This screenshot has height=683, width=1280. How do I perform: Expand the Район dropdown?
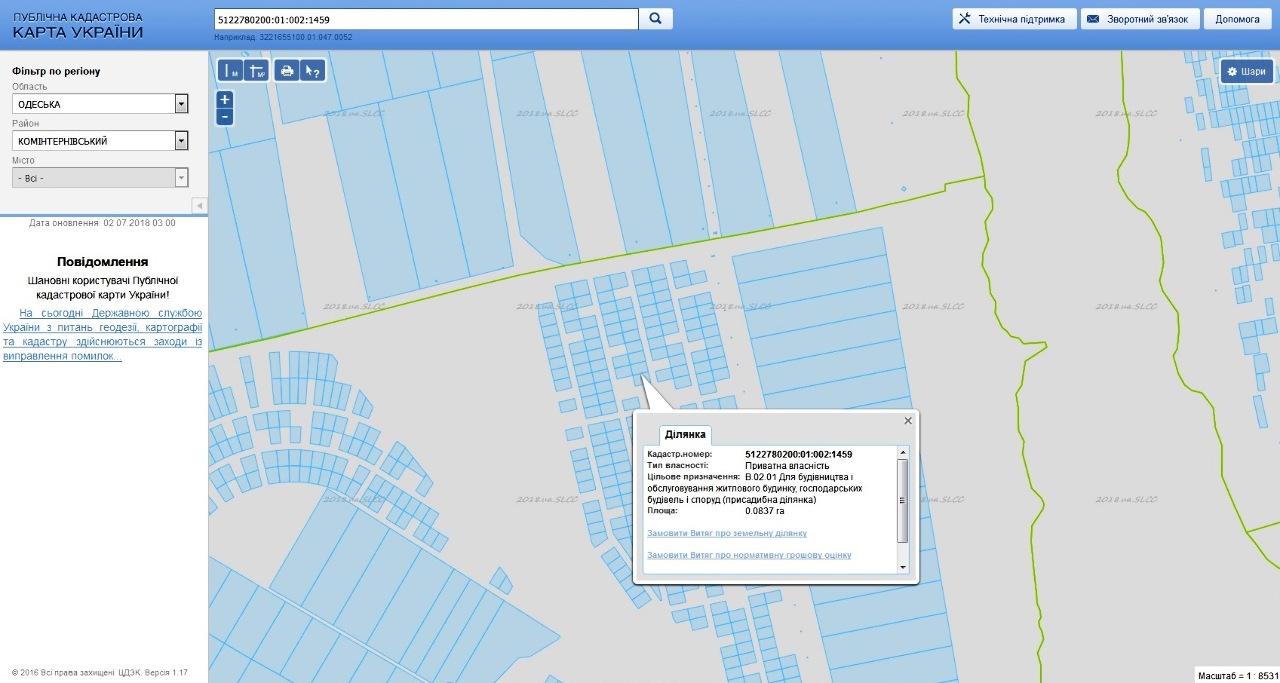click(181, 141)
